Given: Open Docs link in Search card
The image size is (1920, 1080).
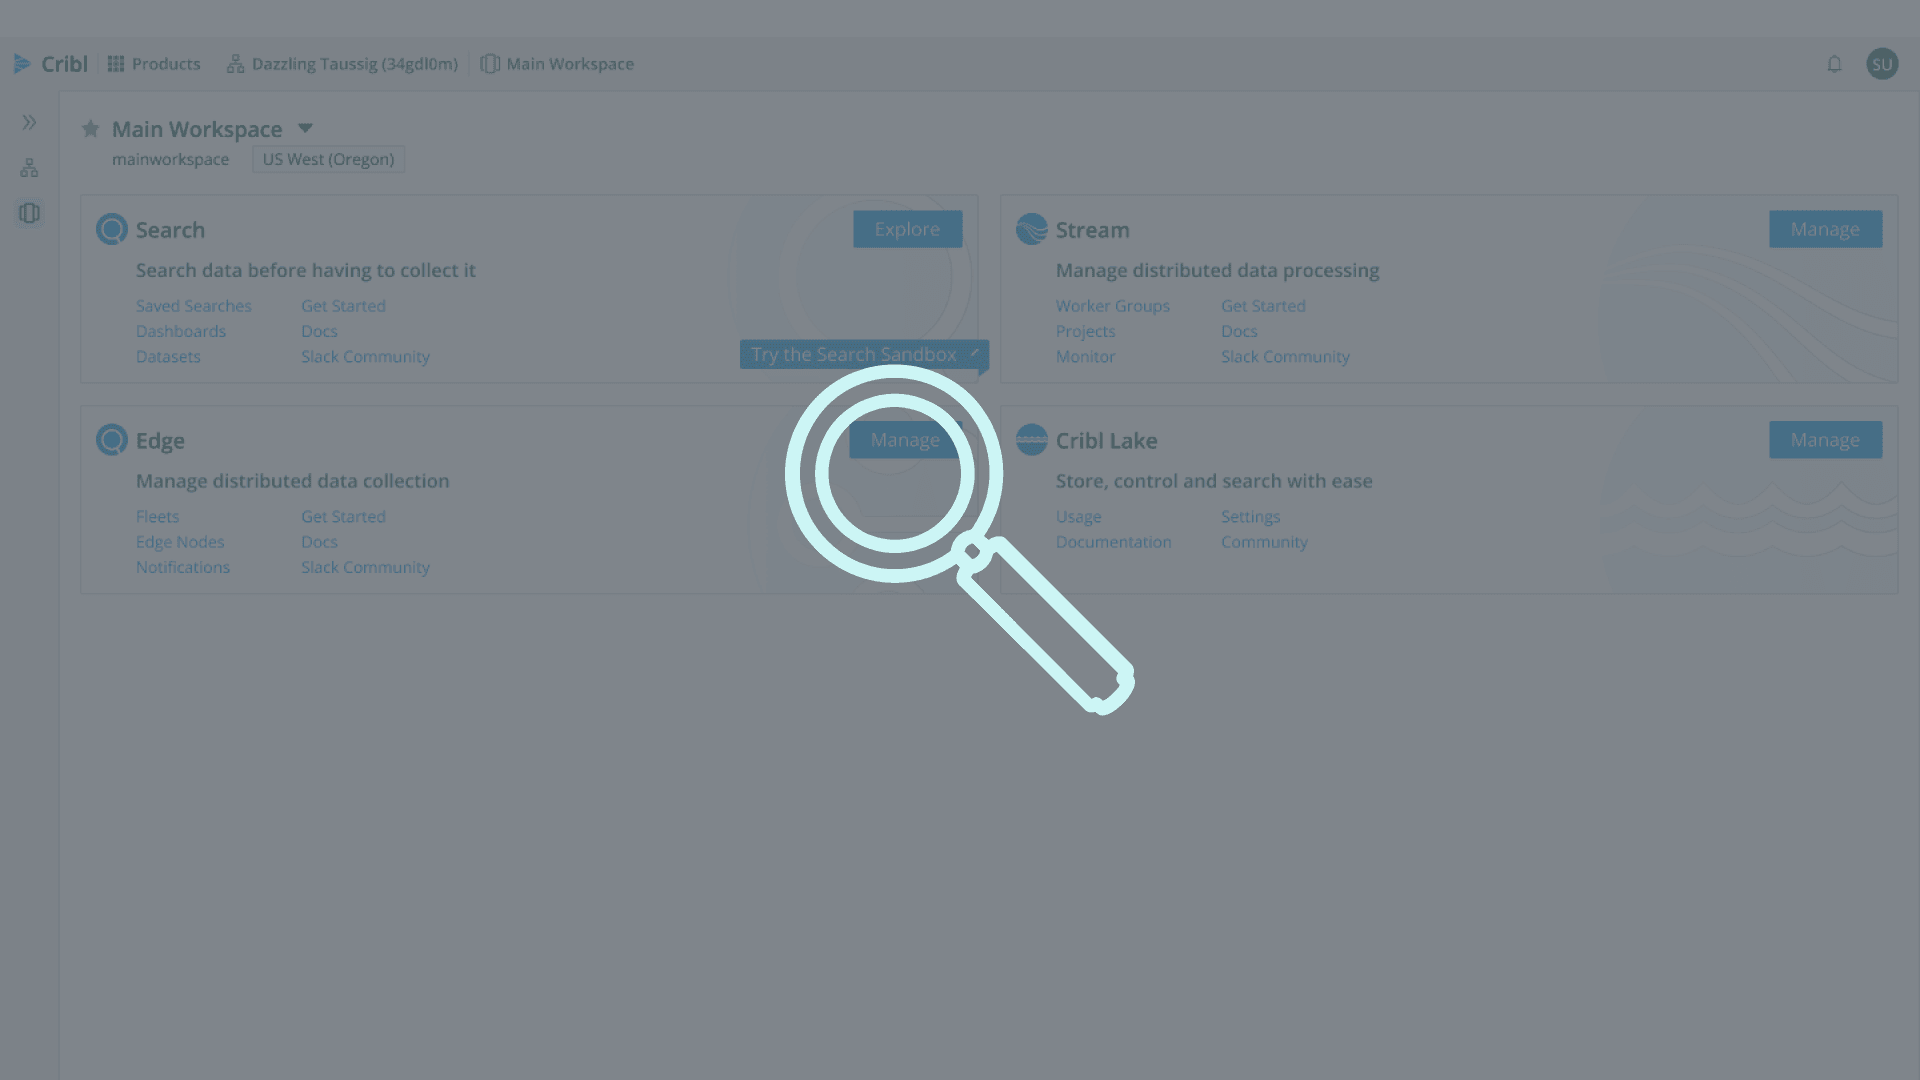Looking at the screenshot, I should tap(319, 331).
